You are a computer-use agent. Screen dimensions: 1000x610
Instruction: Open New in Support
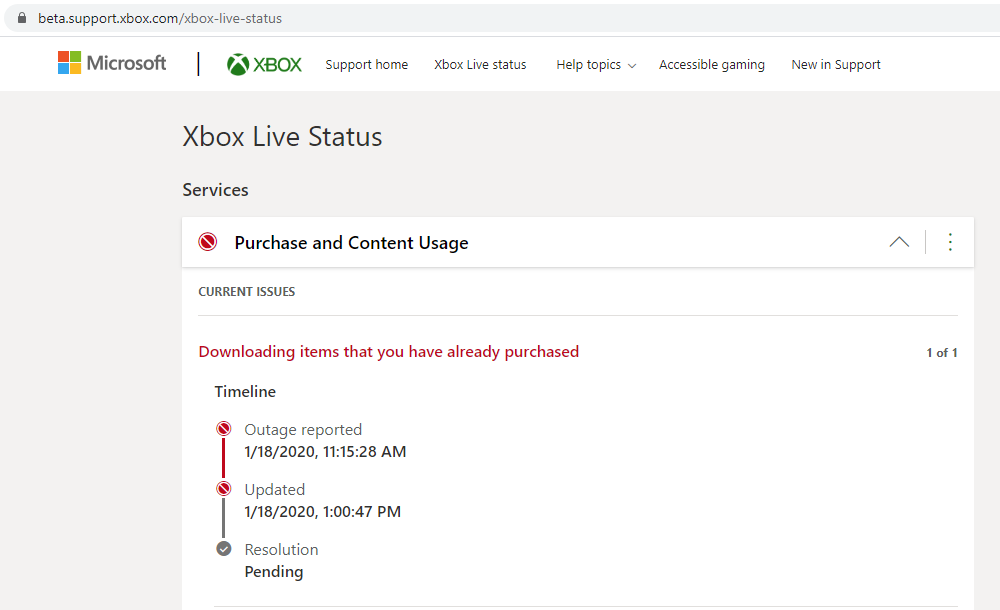tap(835, 65)
